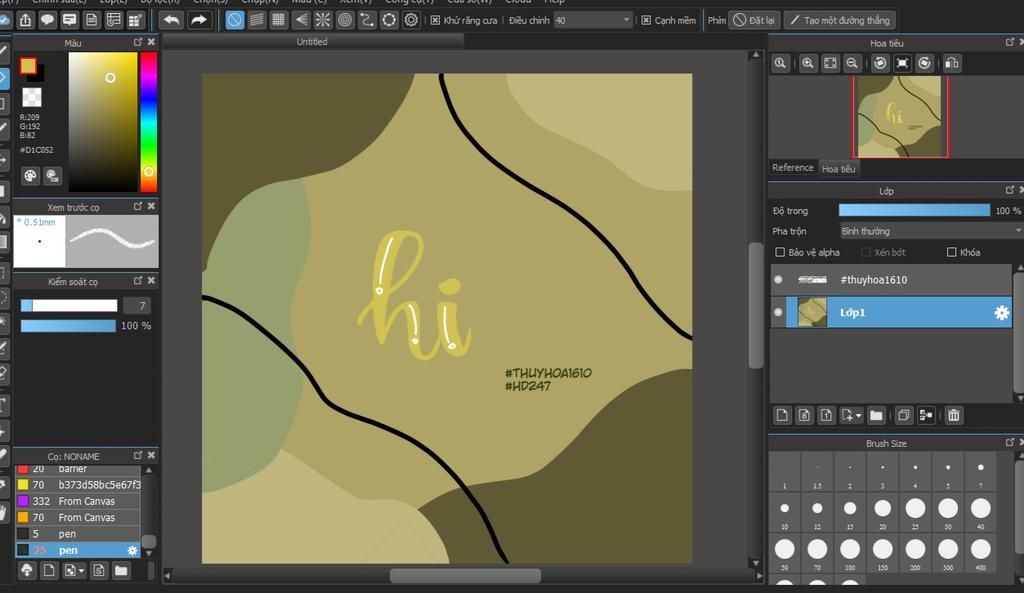Select the b373d58bc5e67f3 brush

(78, 485)
